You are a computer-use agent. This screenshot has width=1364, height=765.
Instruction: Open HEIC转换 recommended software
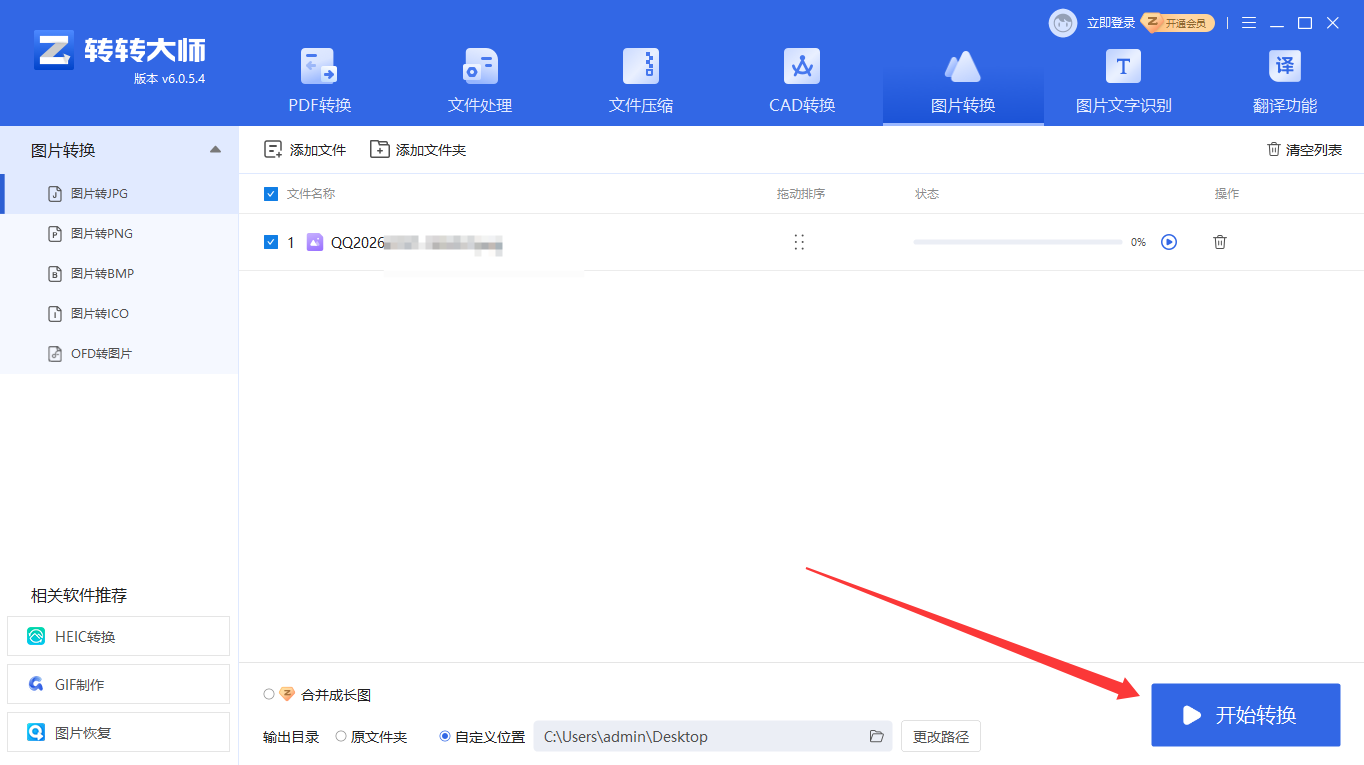[x=118, y=636]
